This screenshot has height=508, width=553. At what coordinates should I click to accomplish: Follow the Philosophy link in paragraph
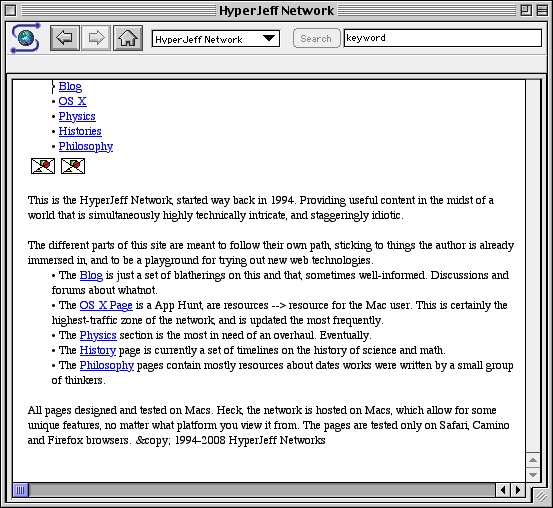tap(107, 365)
